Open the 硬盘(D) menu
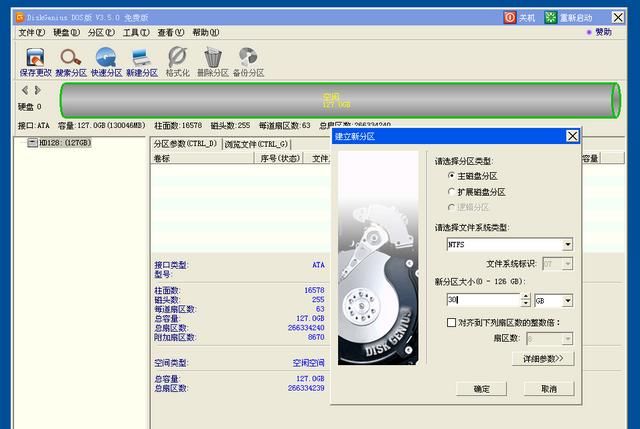640x429 pixels. 66,32
